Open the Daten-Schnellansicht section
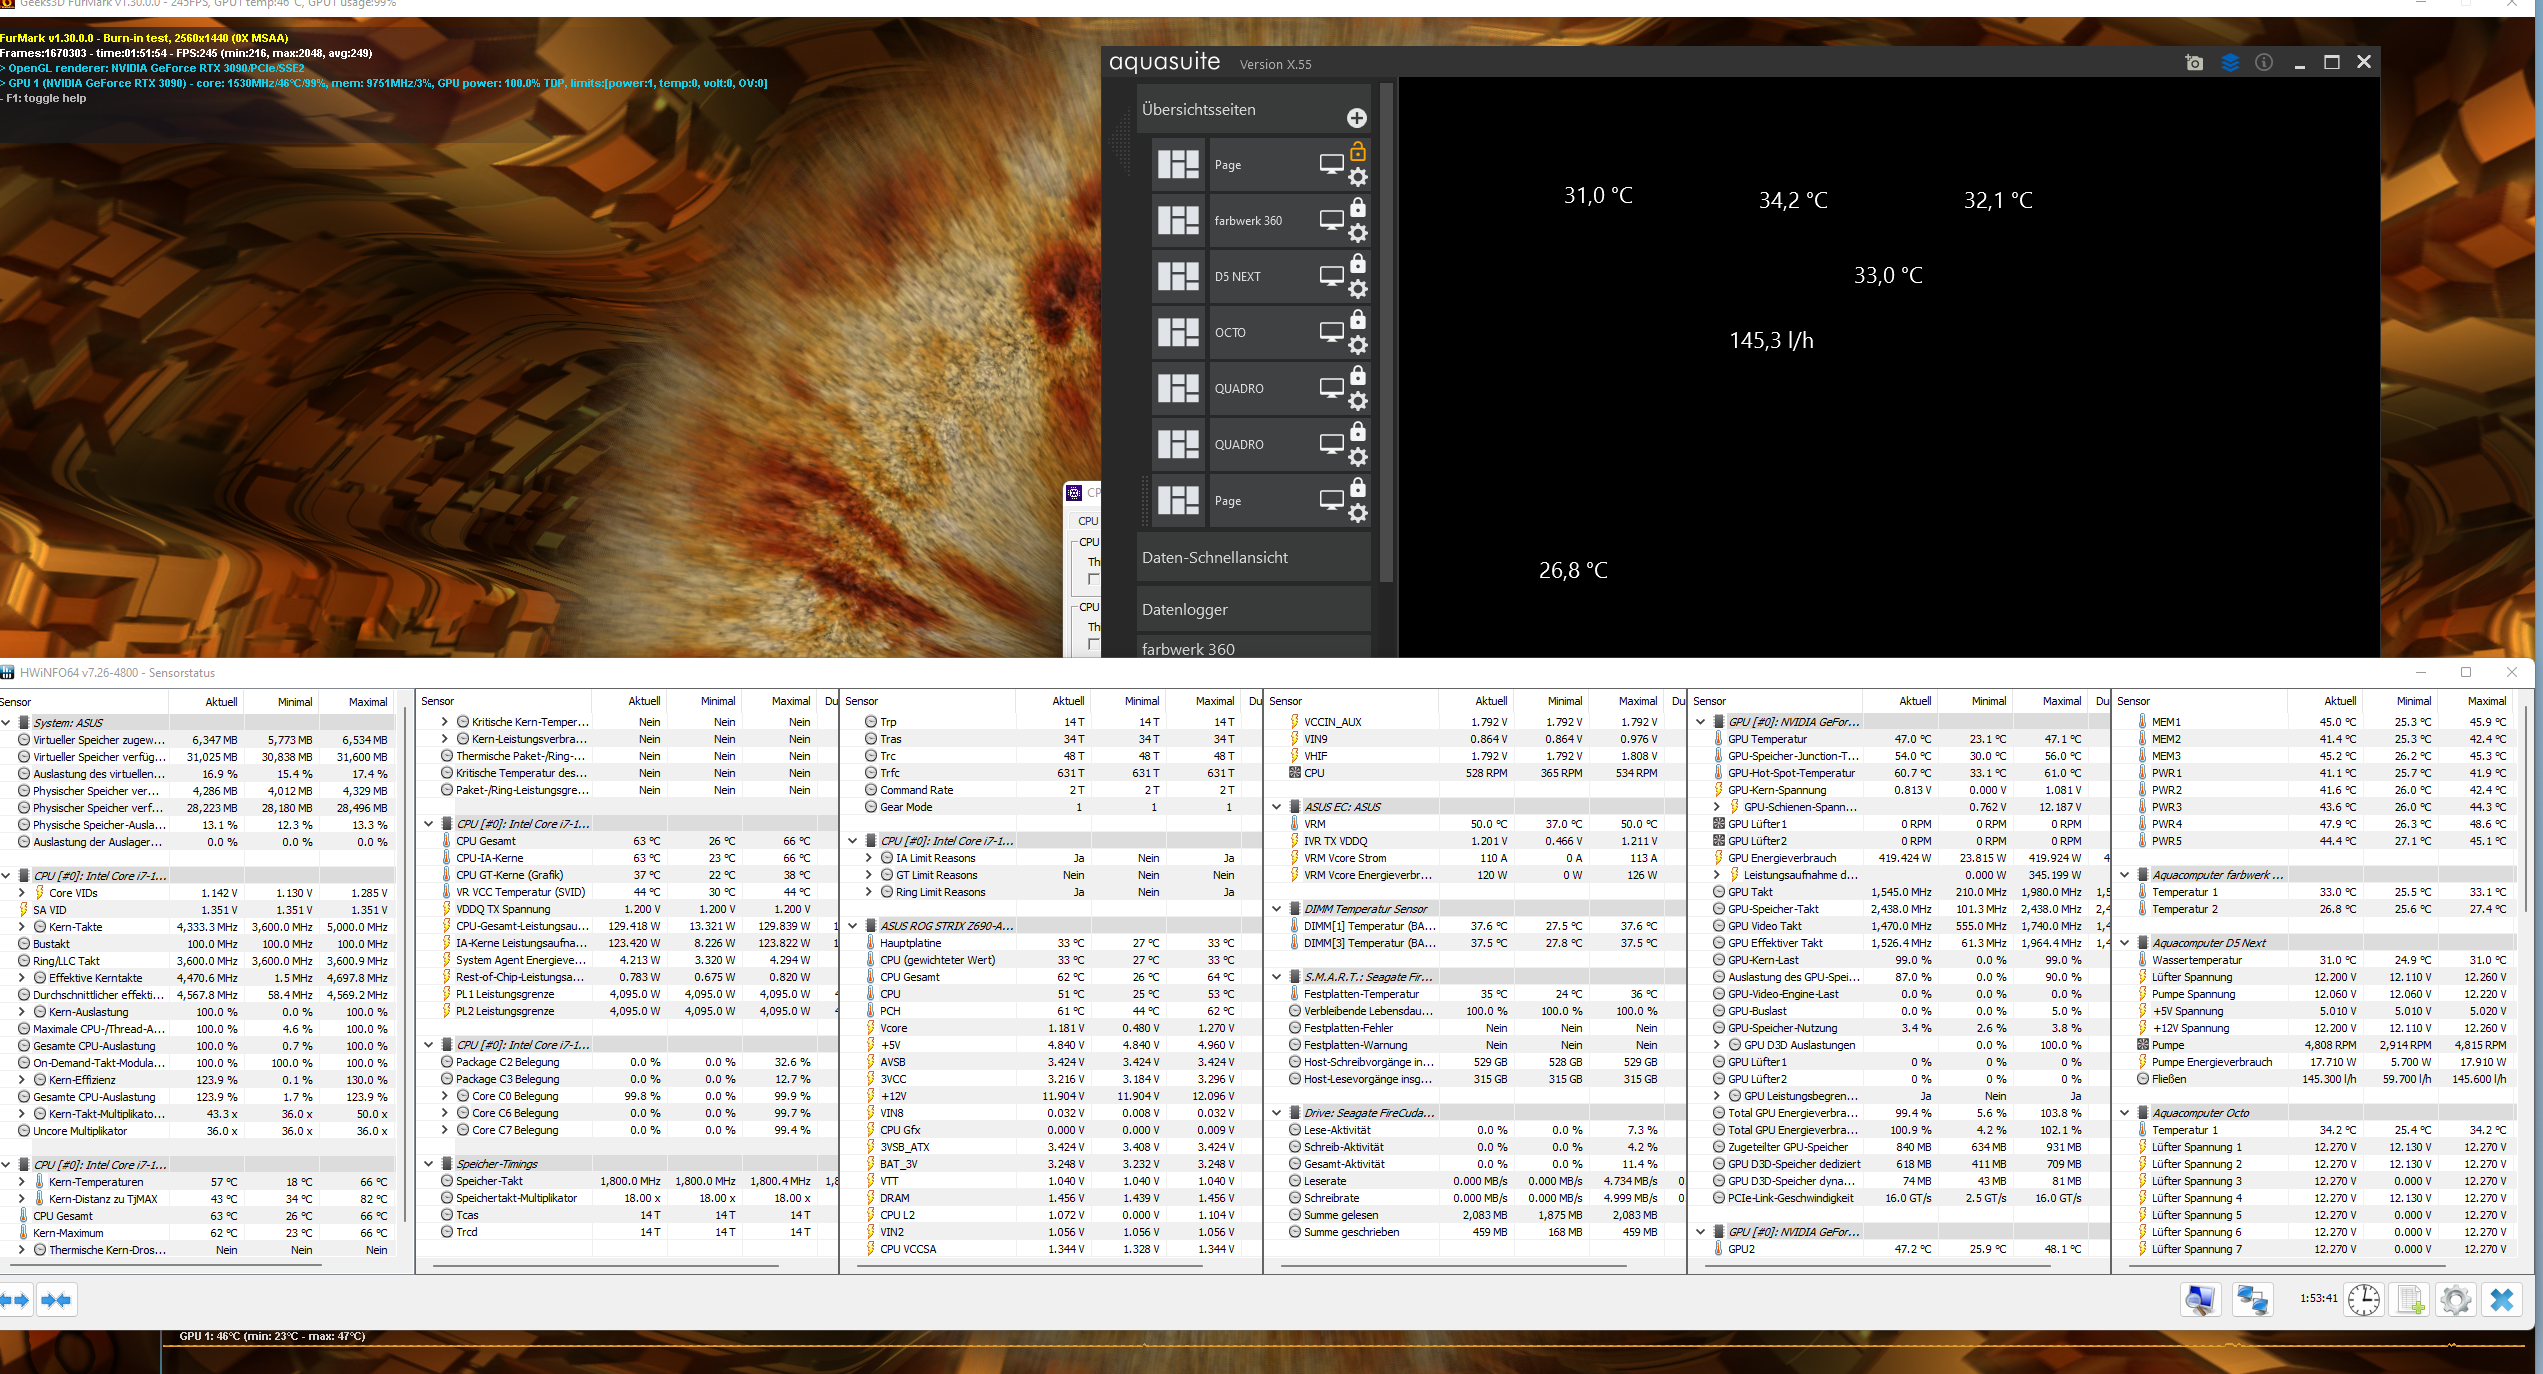Screen dimensions: 2543x1374 click(1254, 558)
